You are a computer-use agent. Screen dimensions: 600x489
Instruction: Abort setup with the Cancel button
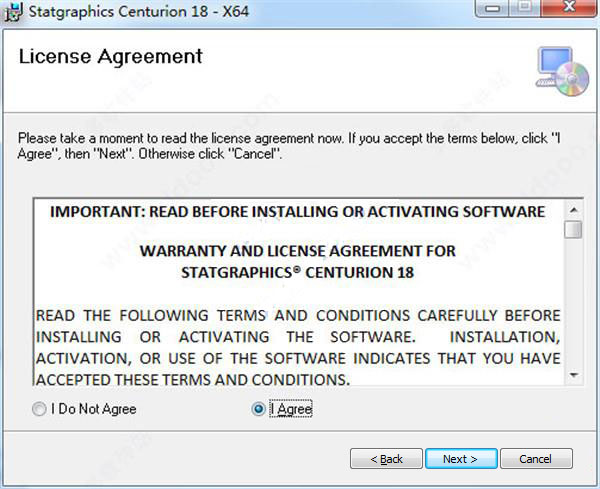point(536,459)
